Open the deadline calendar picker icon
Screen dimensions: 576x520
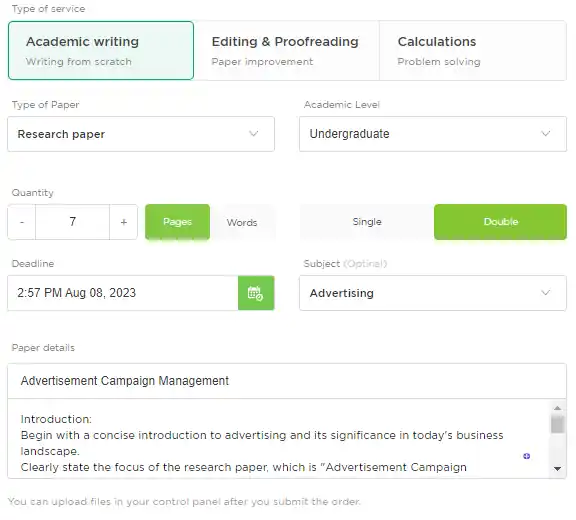click(256, 293)
